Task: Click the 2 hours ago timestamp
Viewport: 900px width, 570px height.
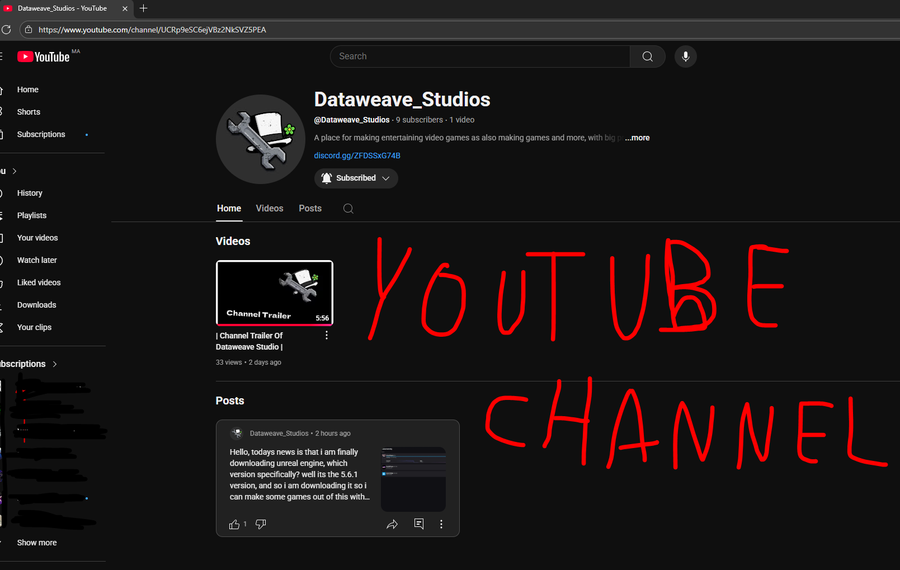Action: coord(333,433)
